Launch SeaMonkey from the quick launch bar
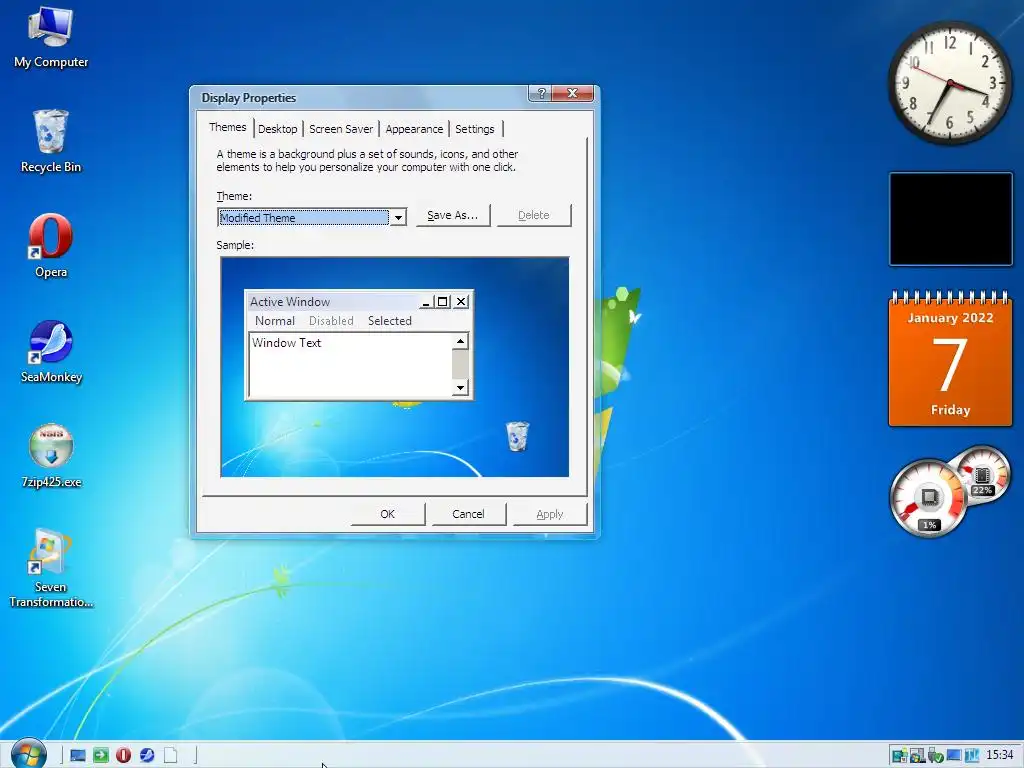Image resolution: width=1024 pixels, height=768 pixels. point(147,756)
